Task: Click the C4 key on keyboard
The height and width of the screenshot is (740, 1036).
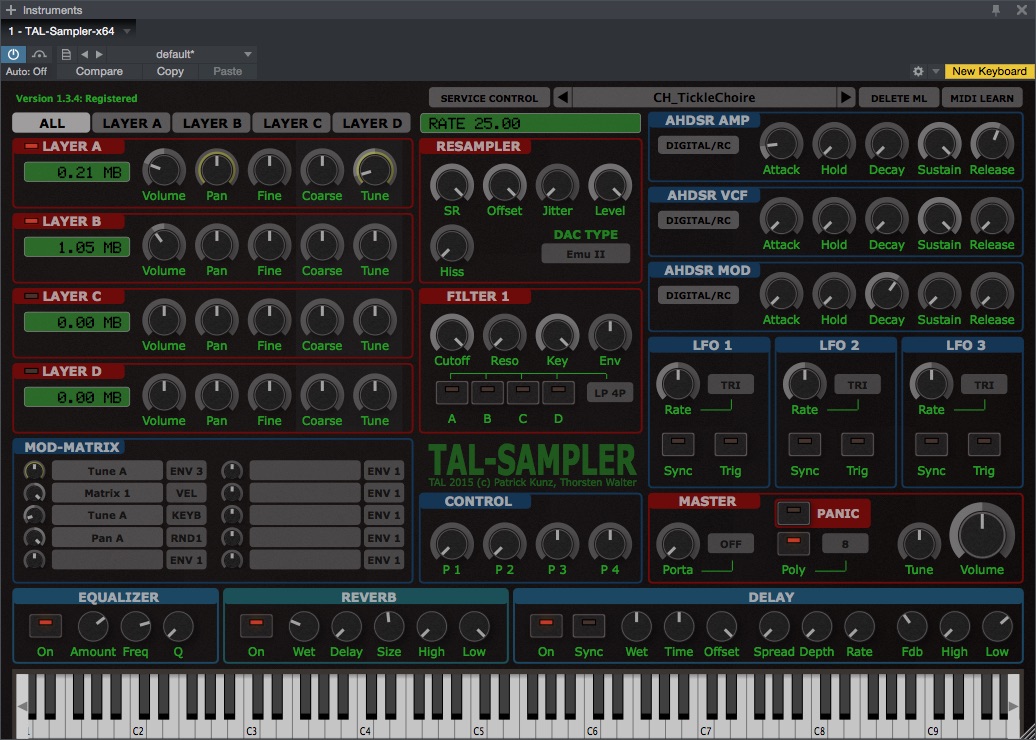Action: point(365,723)
